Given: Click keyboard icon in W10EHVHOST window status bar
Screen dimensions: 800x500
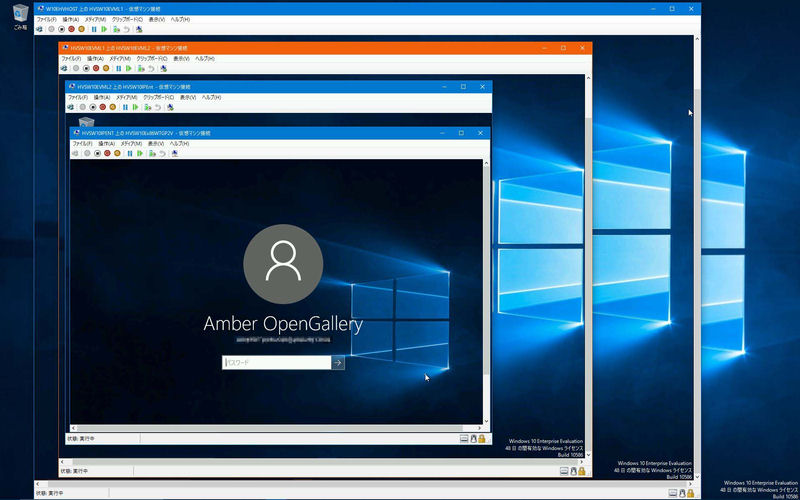Looking at the screenshot, I should pyautogui.click(x=673, y=493).
